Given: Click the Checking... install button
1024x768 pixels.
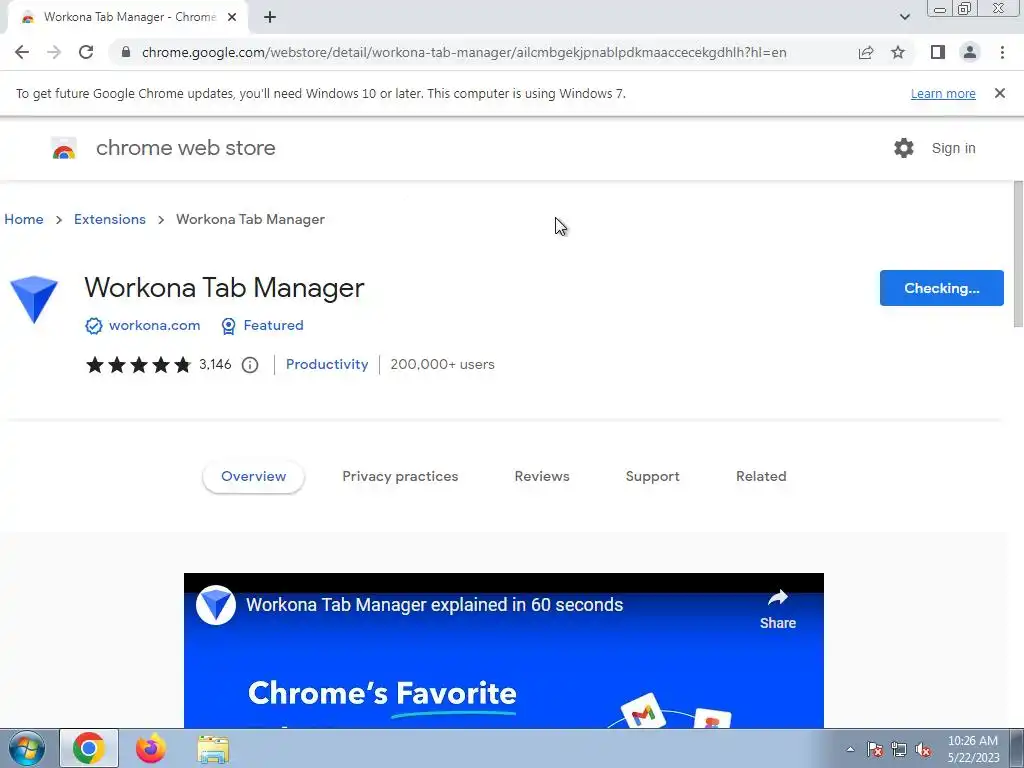Looking at the screenshot, I should pos(942,288).
